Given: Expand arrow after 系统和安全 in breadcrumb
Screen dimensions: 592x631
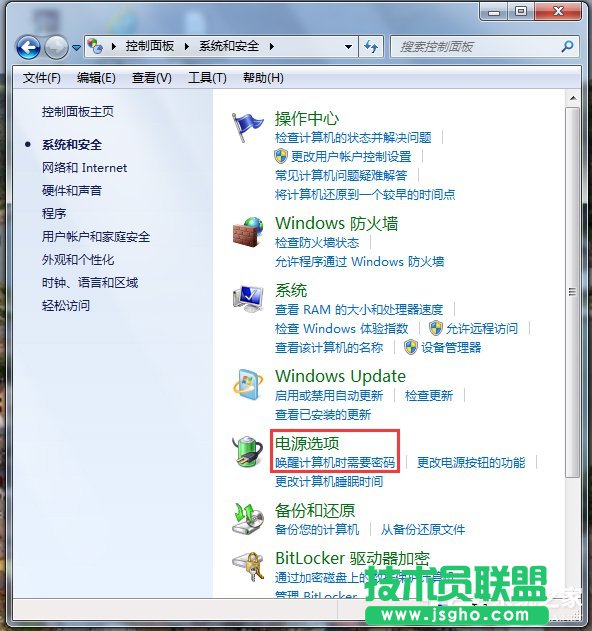Looking at the screenshot, I should coord(272,47).
